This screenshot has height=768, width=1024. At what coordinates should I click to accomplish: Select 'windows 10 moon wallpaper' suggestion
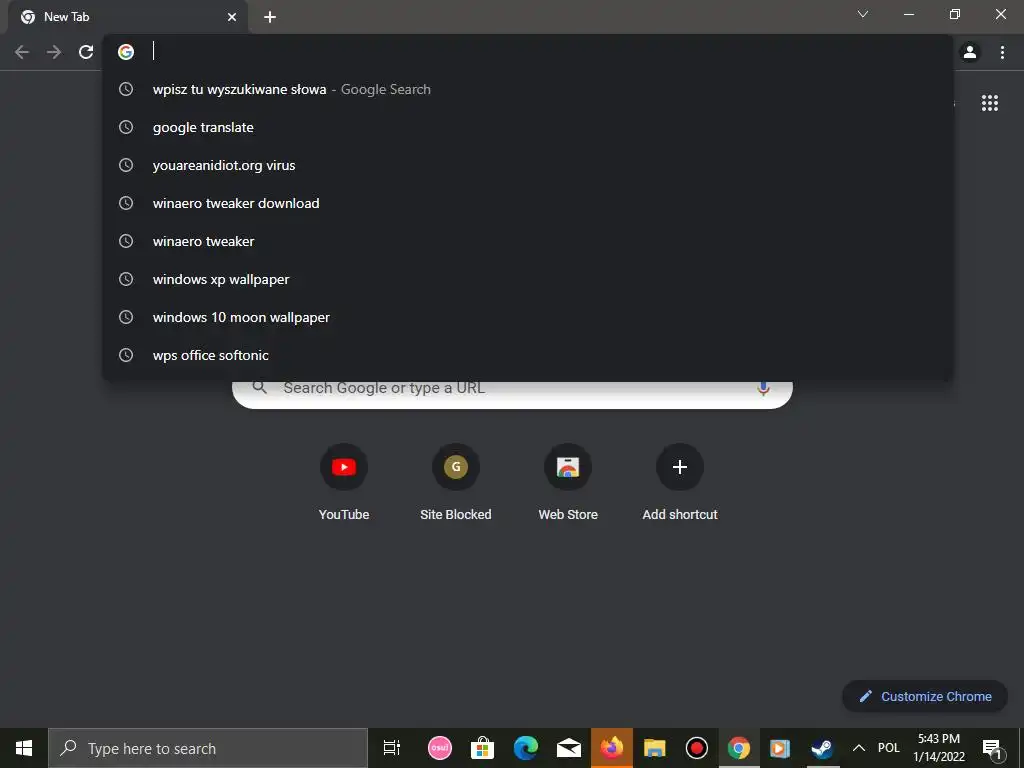pyautogui.click(x=528, y=317)
